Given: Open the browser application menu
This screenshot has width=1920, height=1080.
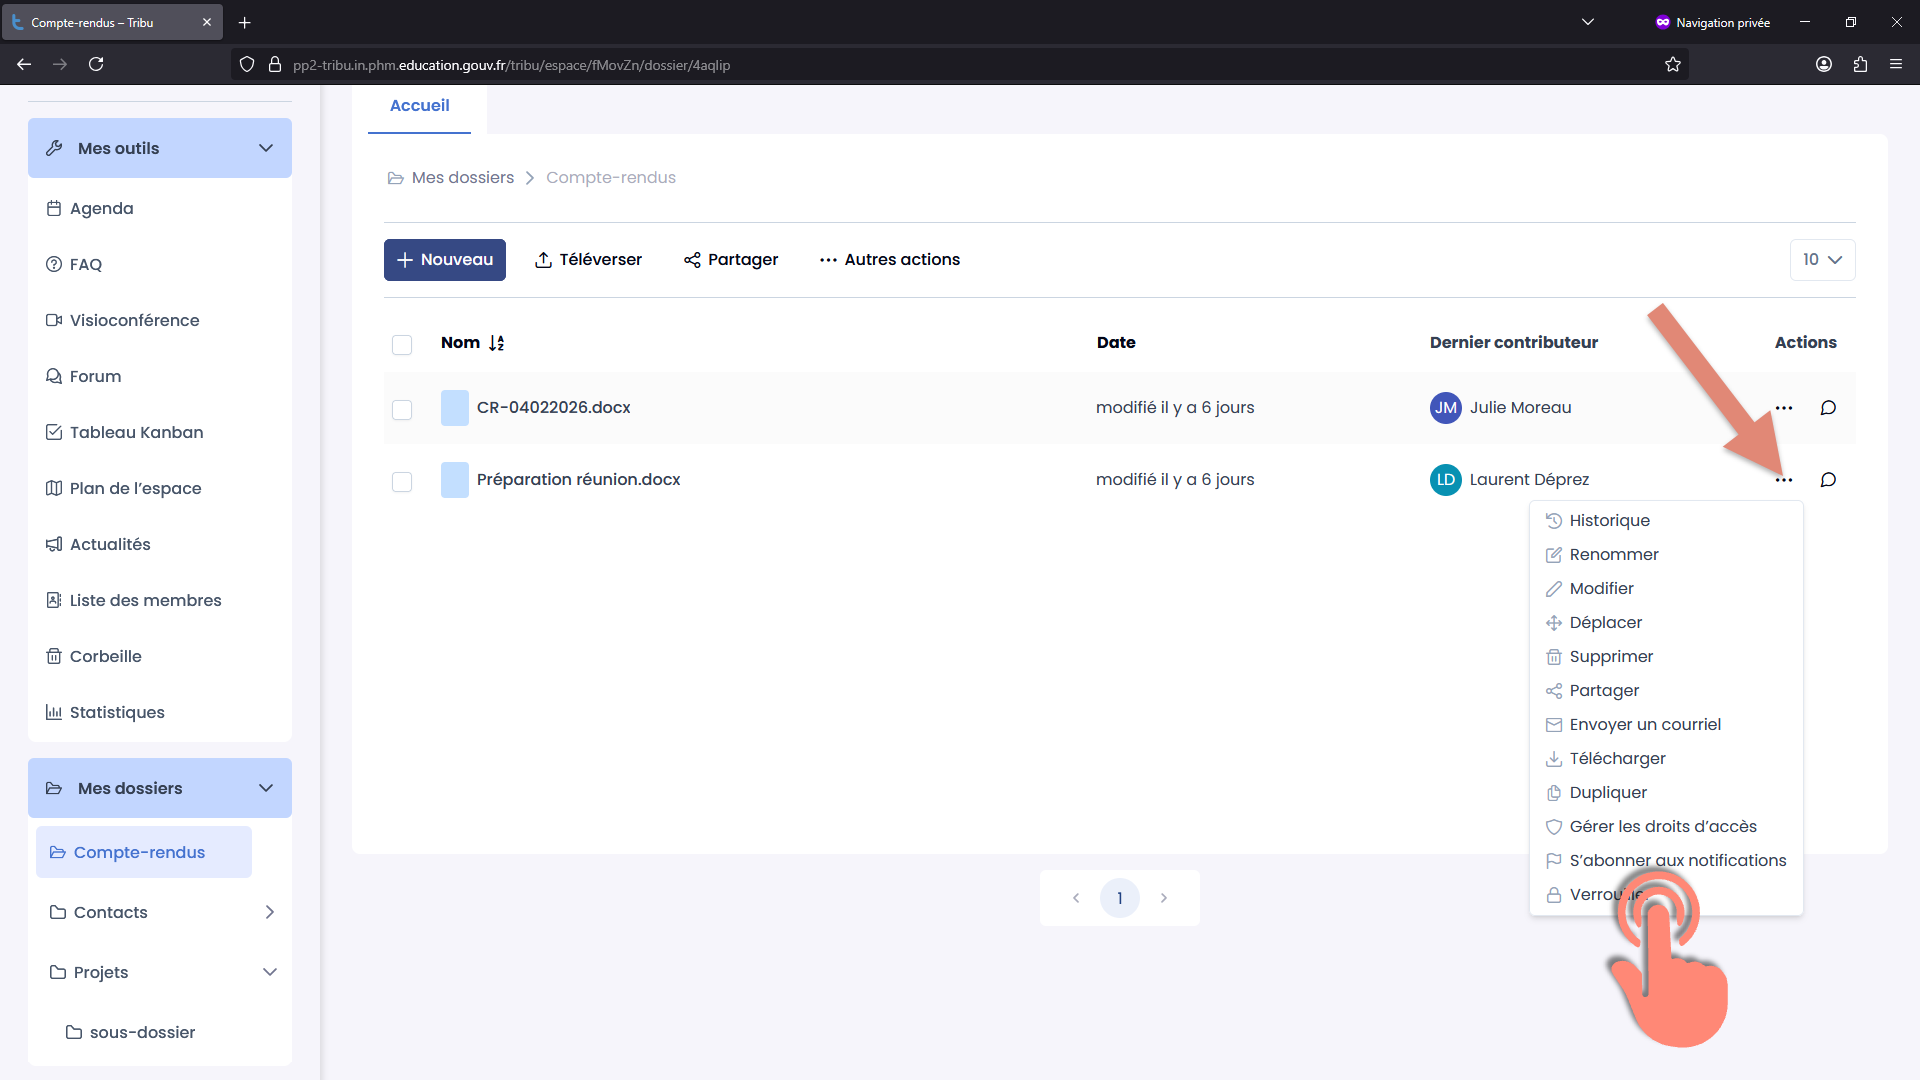Looking at the screenshot, I should 1896,64.
